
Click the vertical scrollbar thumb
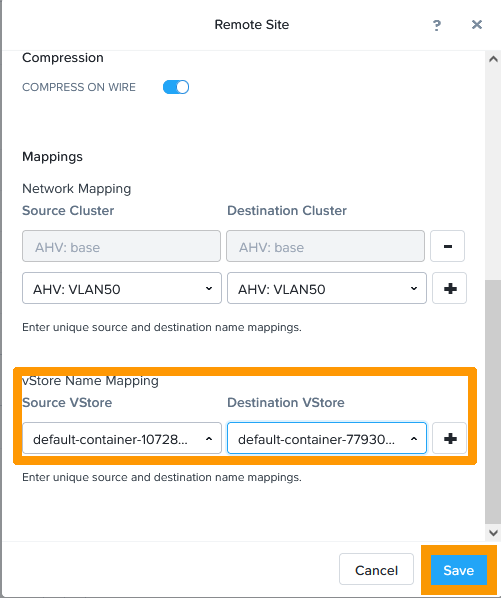pos(493,402)
